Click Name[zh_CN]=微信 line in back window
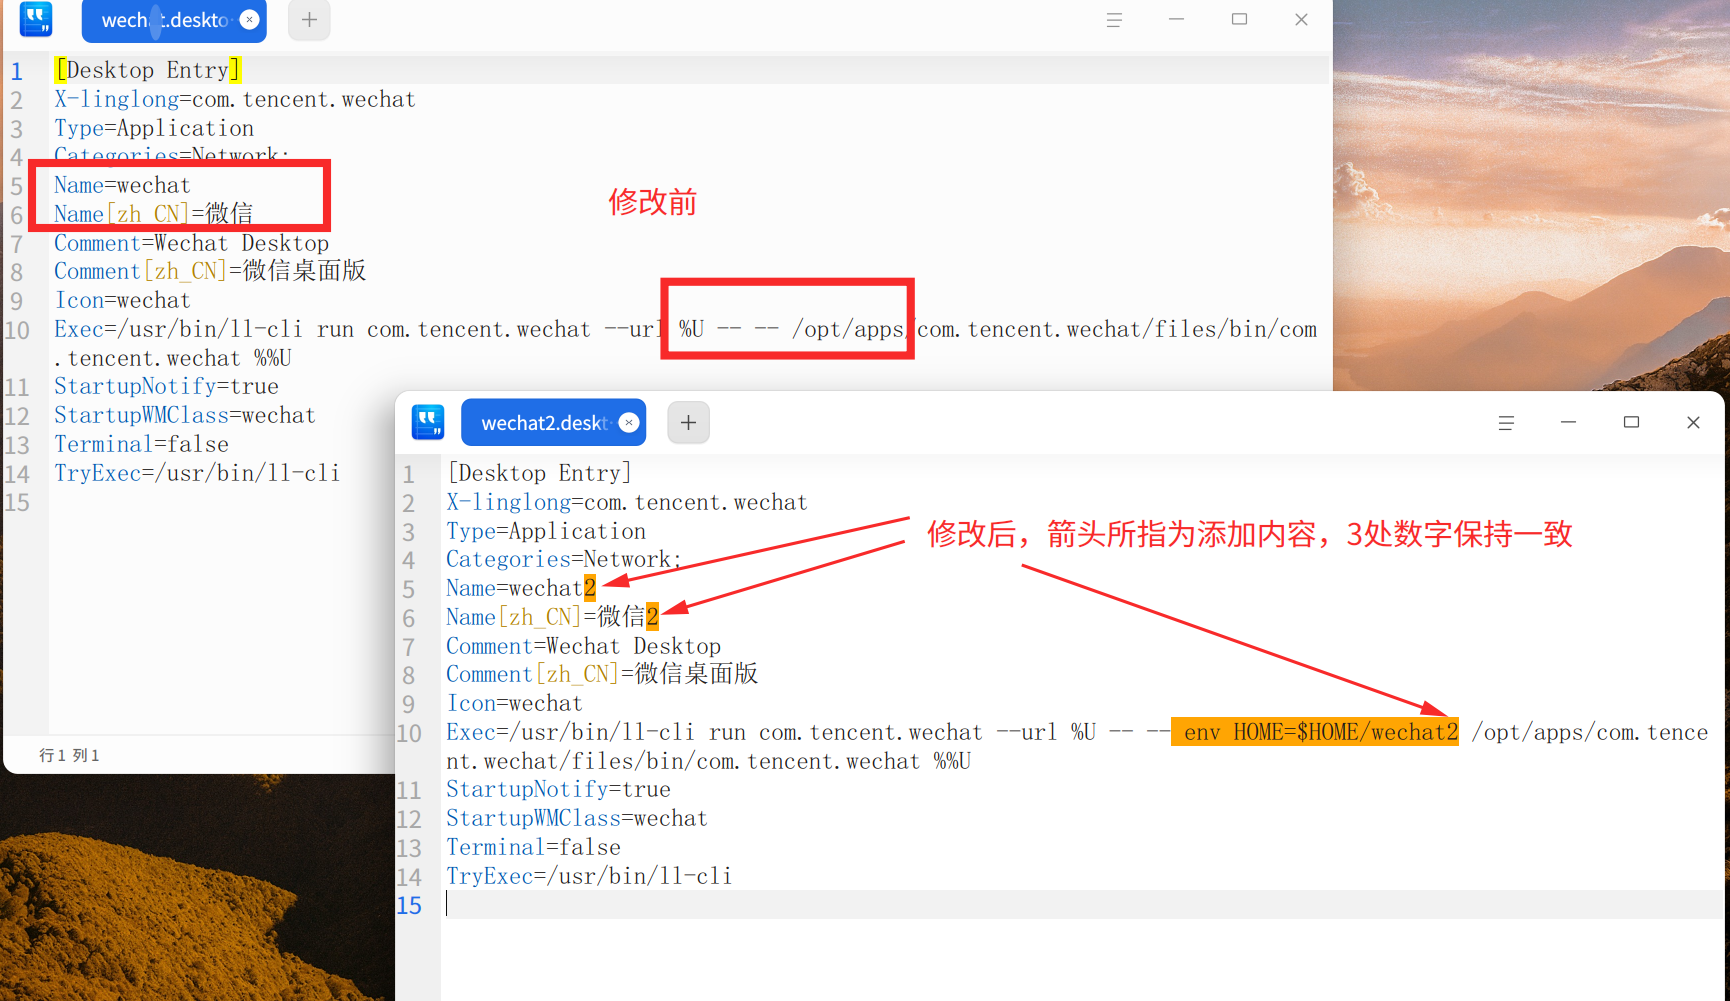Viewport: 1730px width, 1001px height. (153, 214)
